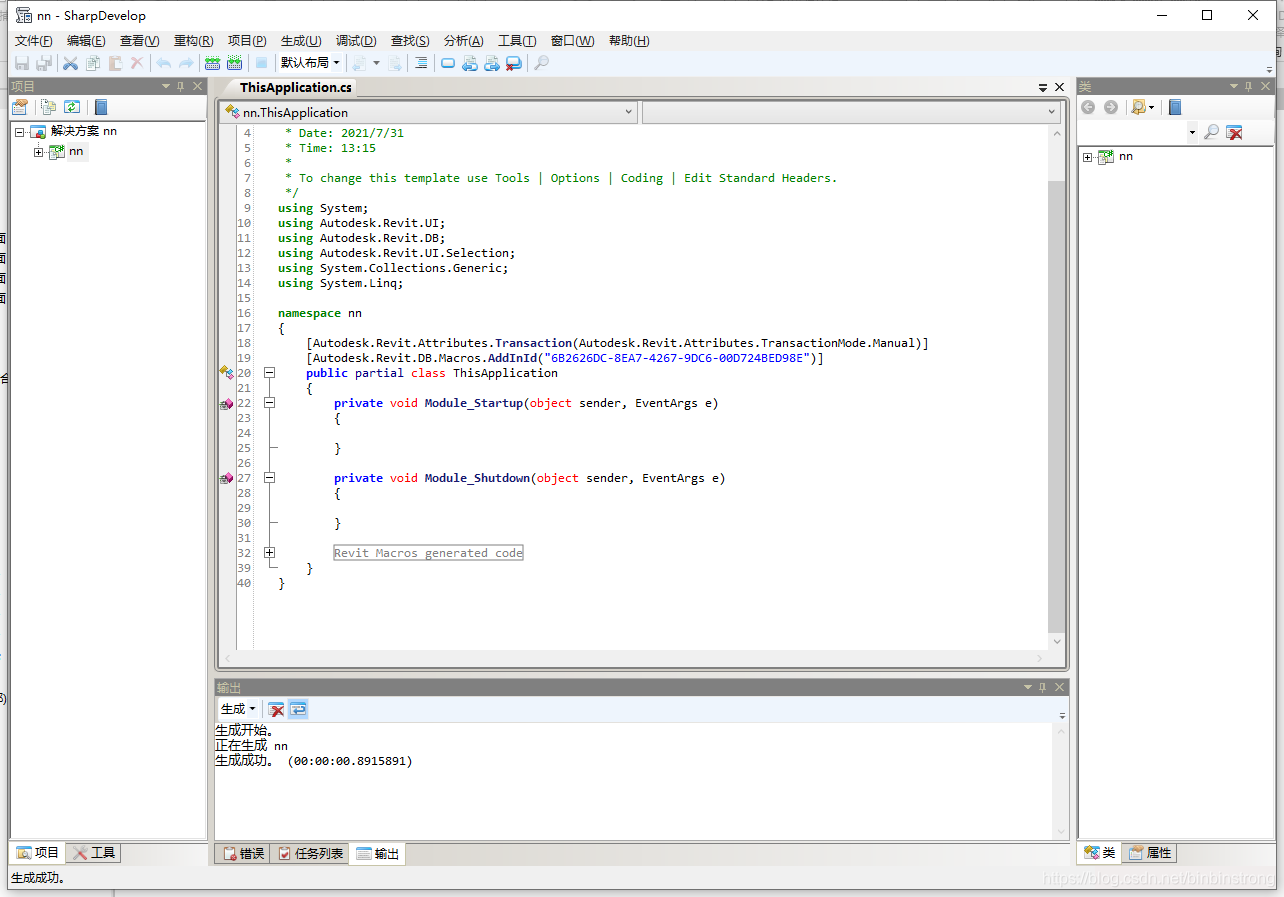Open the 工具(T) menu
Screen dimensions: 1284x897
coord(517,41)
